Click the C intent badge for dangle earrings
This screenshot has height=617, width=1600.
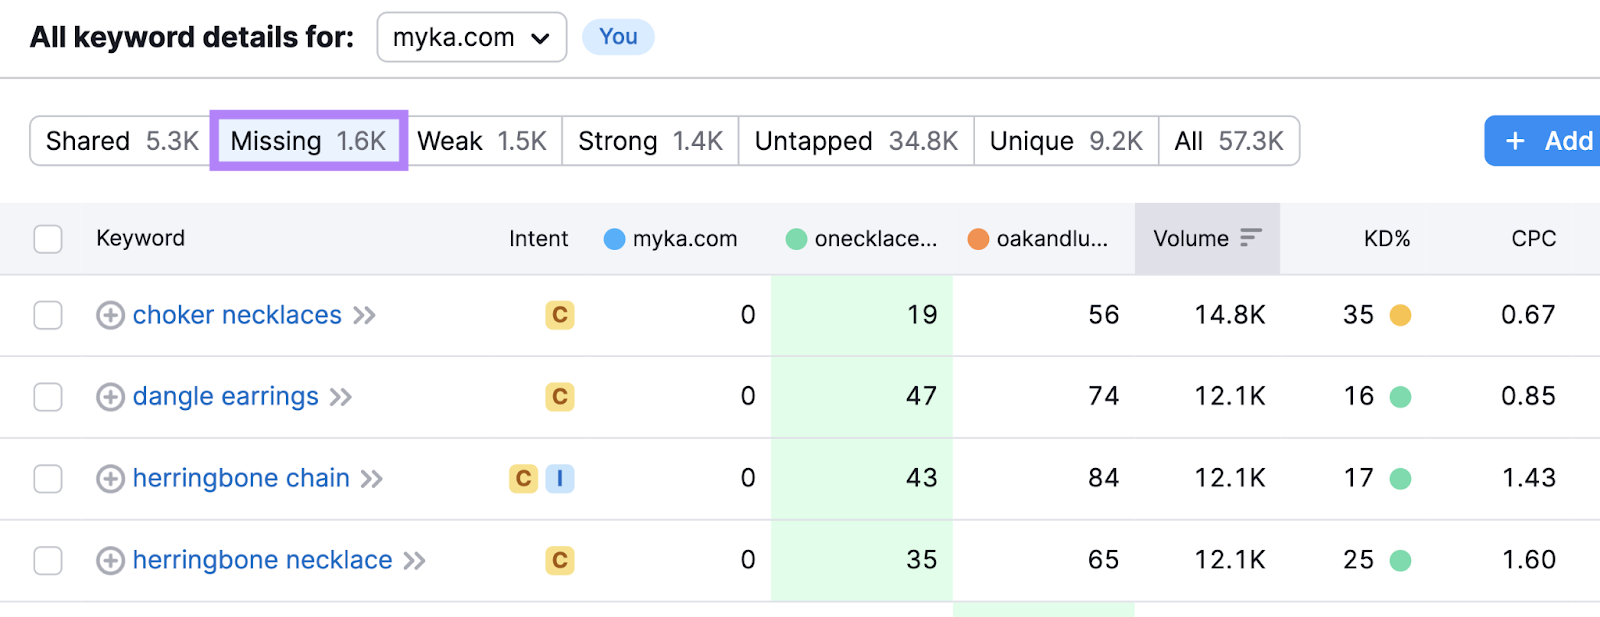[560, 397]
